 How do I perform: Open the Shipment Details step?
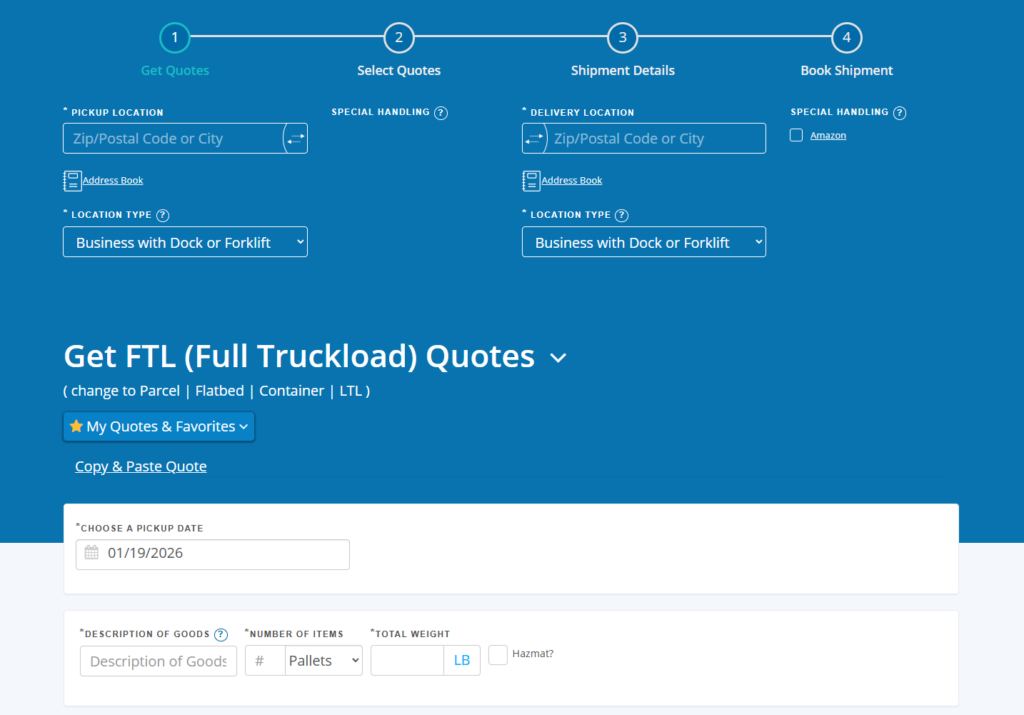tap(622, 37)
